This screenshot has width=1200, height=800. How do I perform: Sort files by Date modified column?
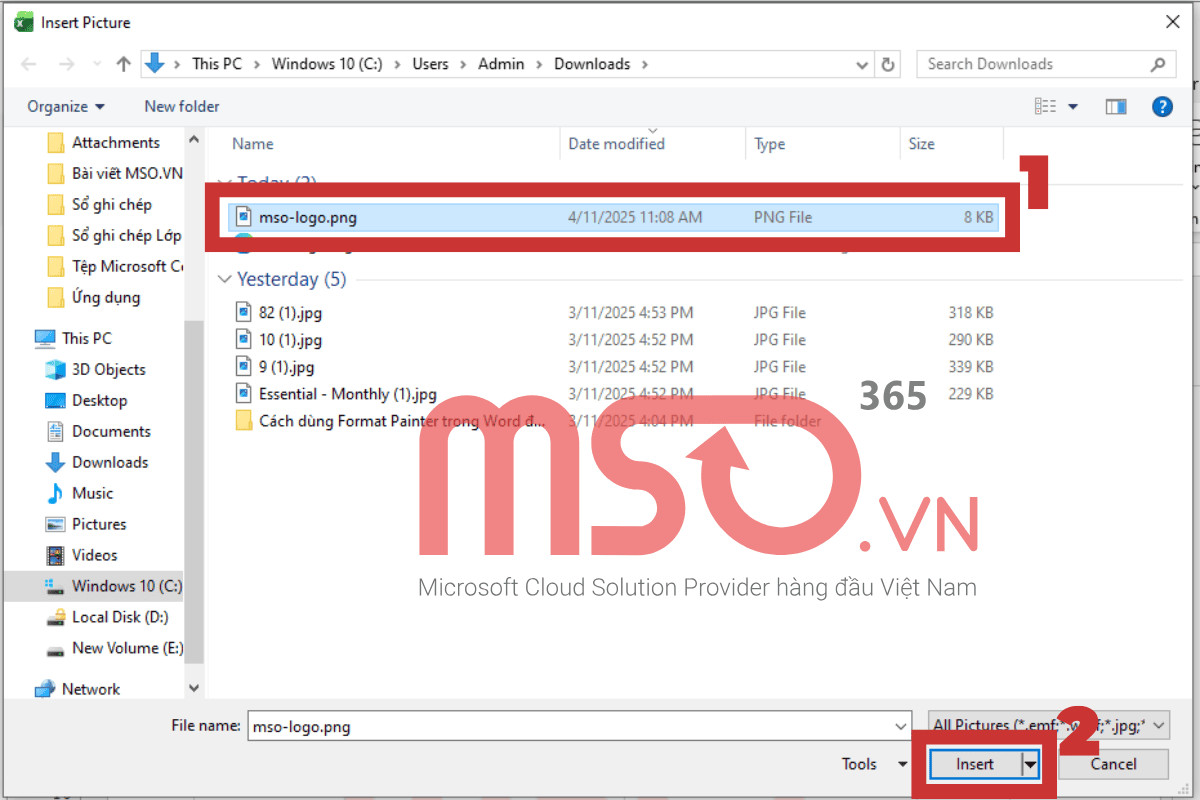(616, 144)
